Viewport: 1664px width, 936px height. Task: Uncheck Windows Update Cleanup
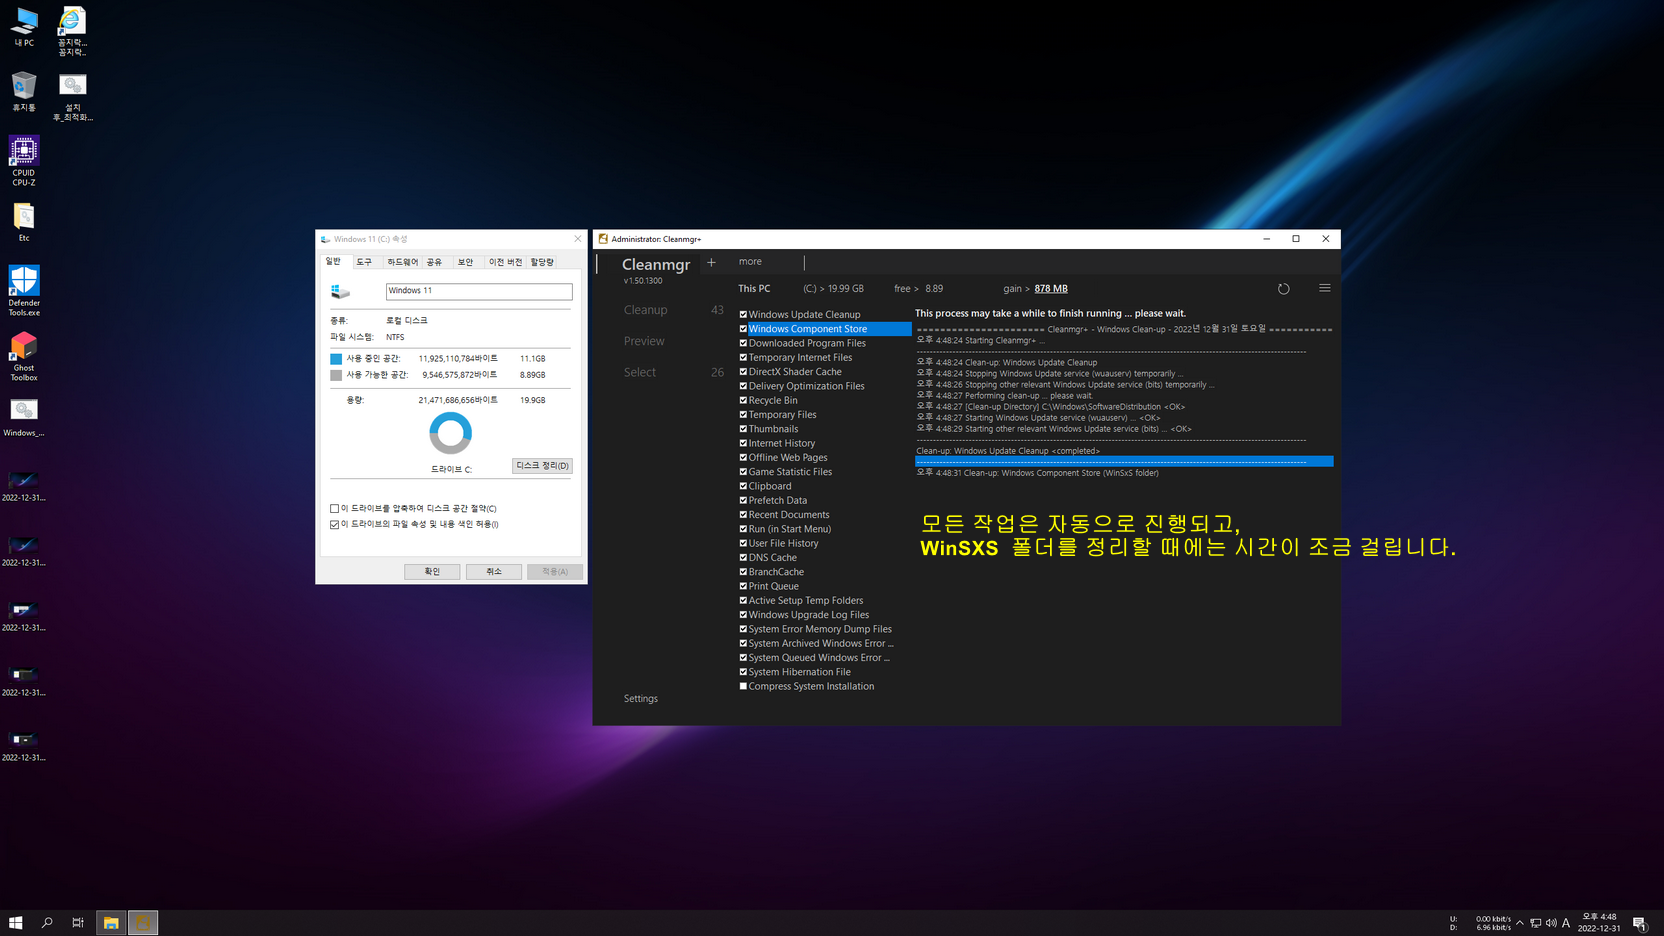tap(743, 314)
